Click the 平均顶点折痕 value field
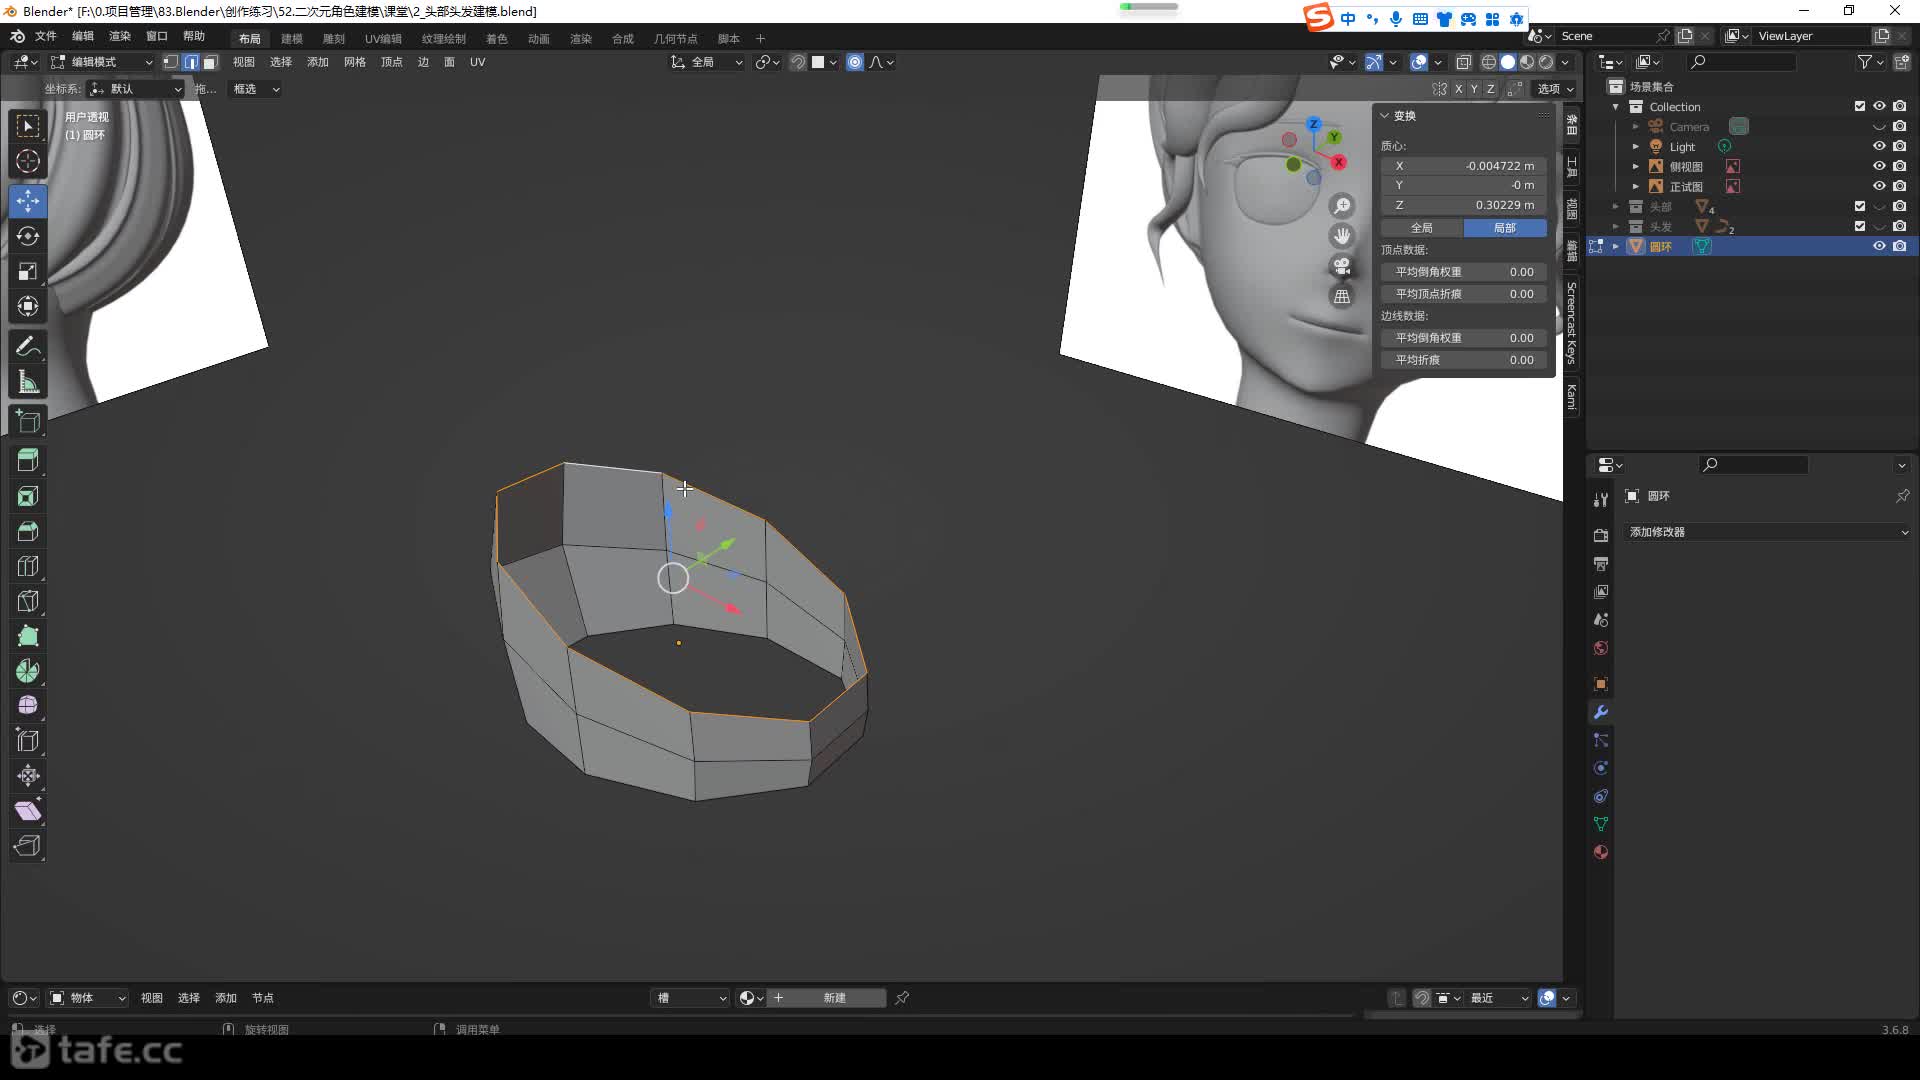 pyautogui.click(x=1464, y=294)
